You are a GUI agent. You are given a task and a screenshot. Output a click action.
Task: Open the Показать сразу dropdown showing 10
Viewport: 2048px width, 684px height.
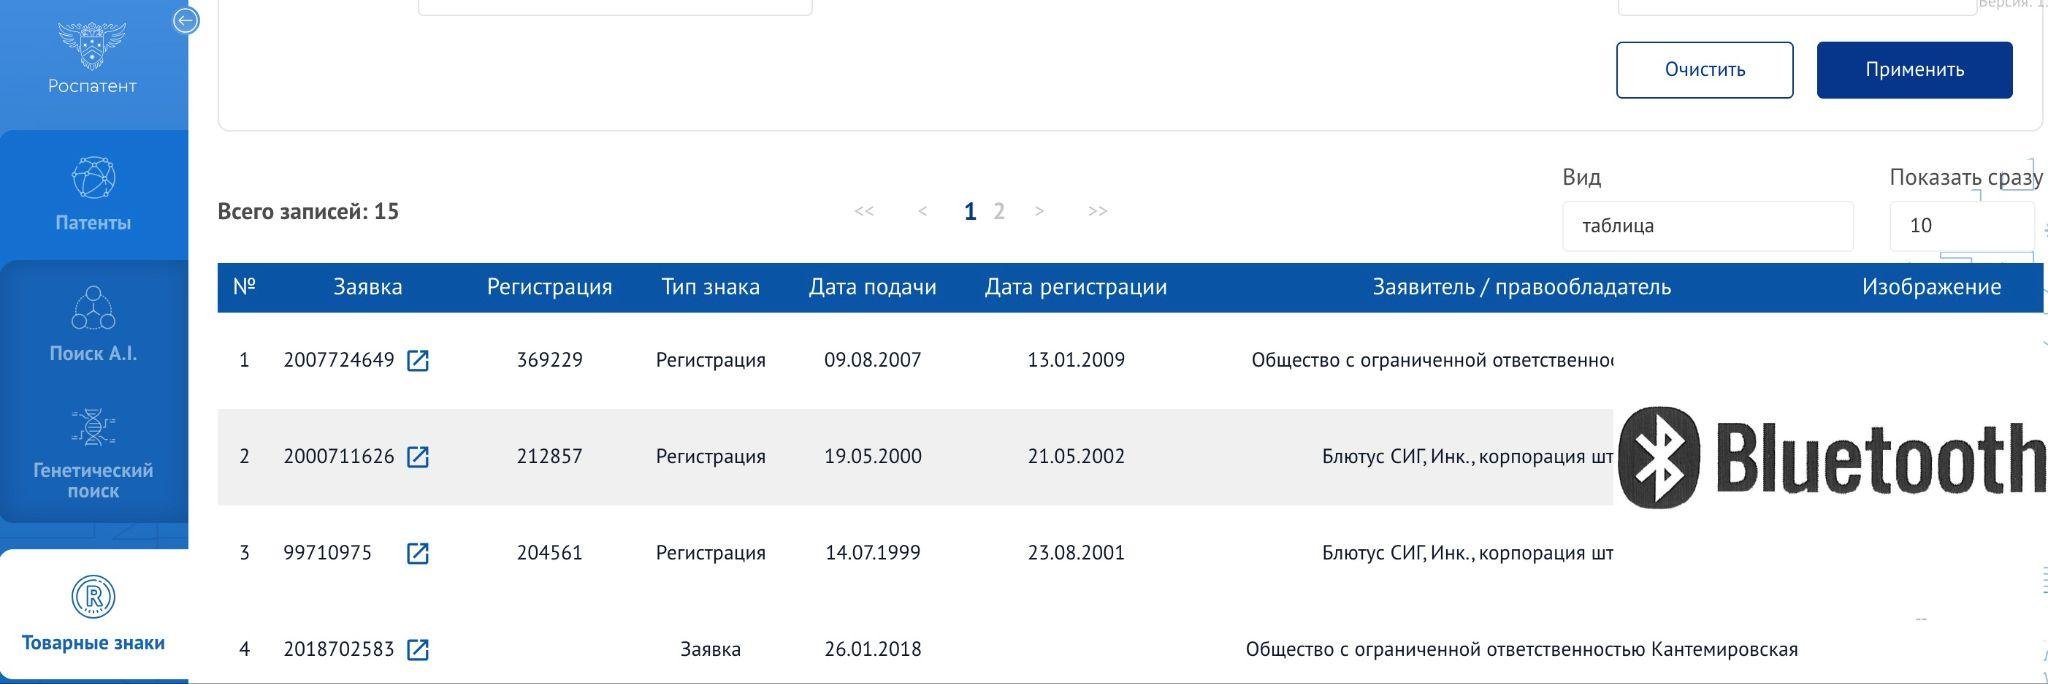click(1962, 226)
